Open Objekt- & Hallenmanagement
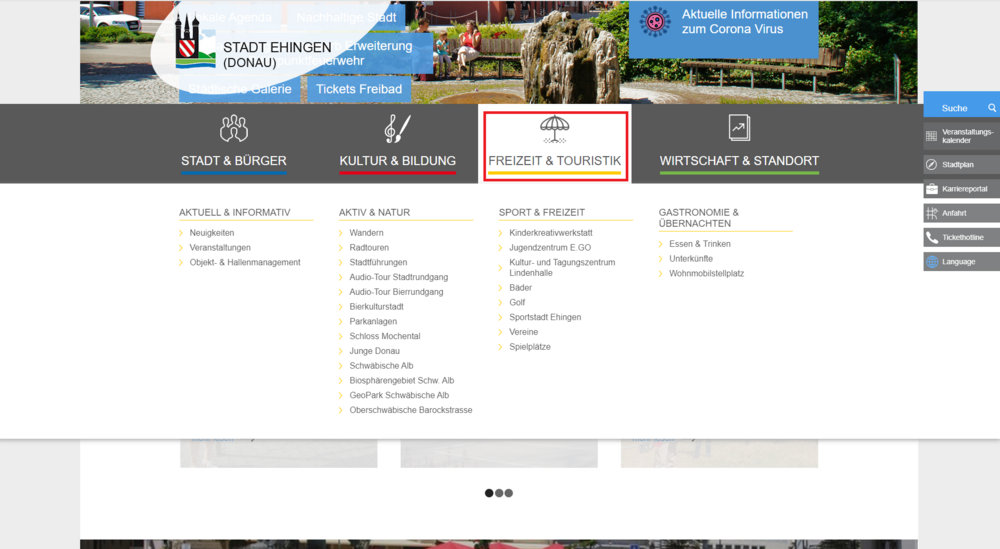This screenshot has height=549, width=1000. tap(245, 262)
